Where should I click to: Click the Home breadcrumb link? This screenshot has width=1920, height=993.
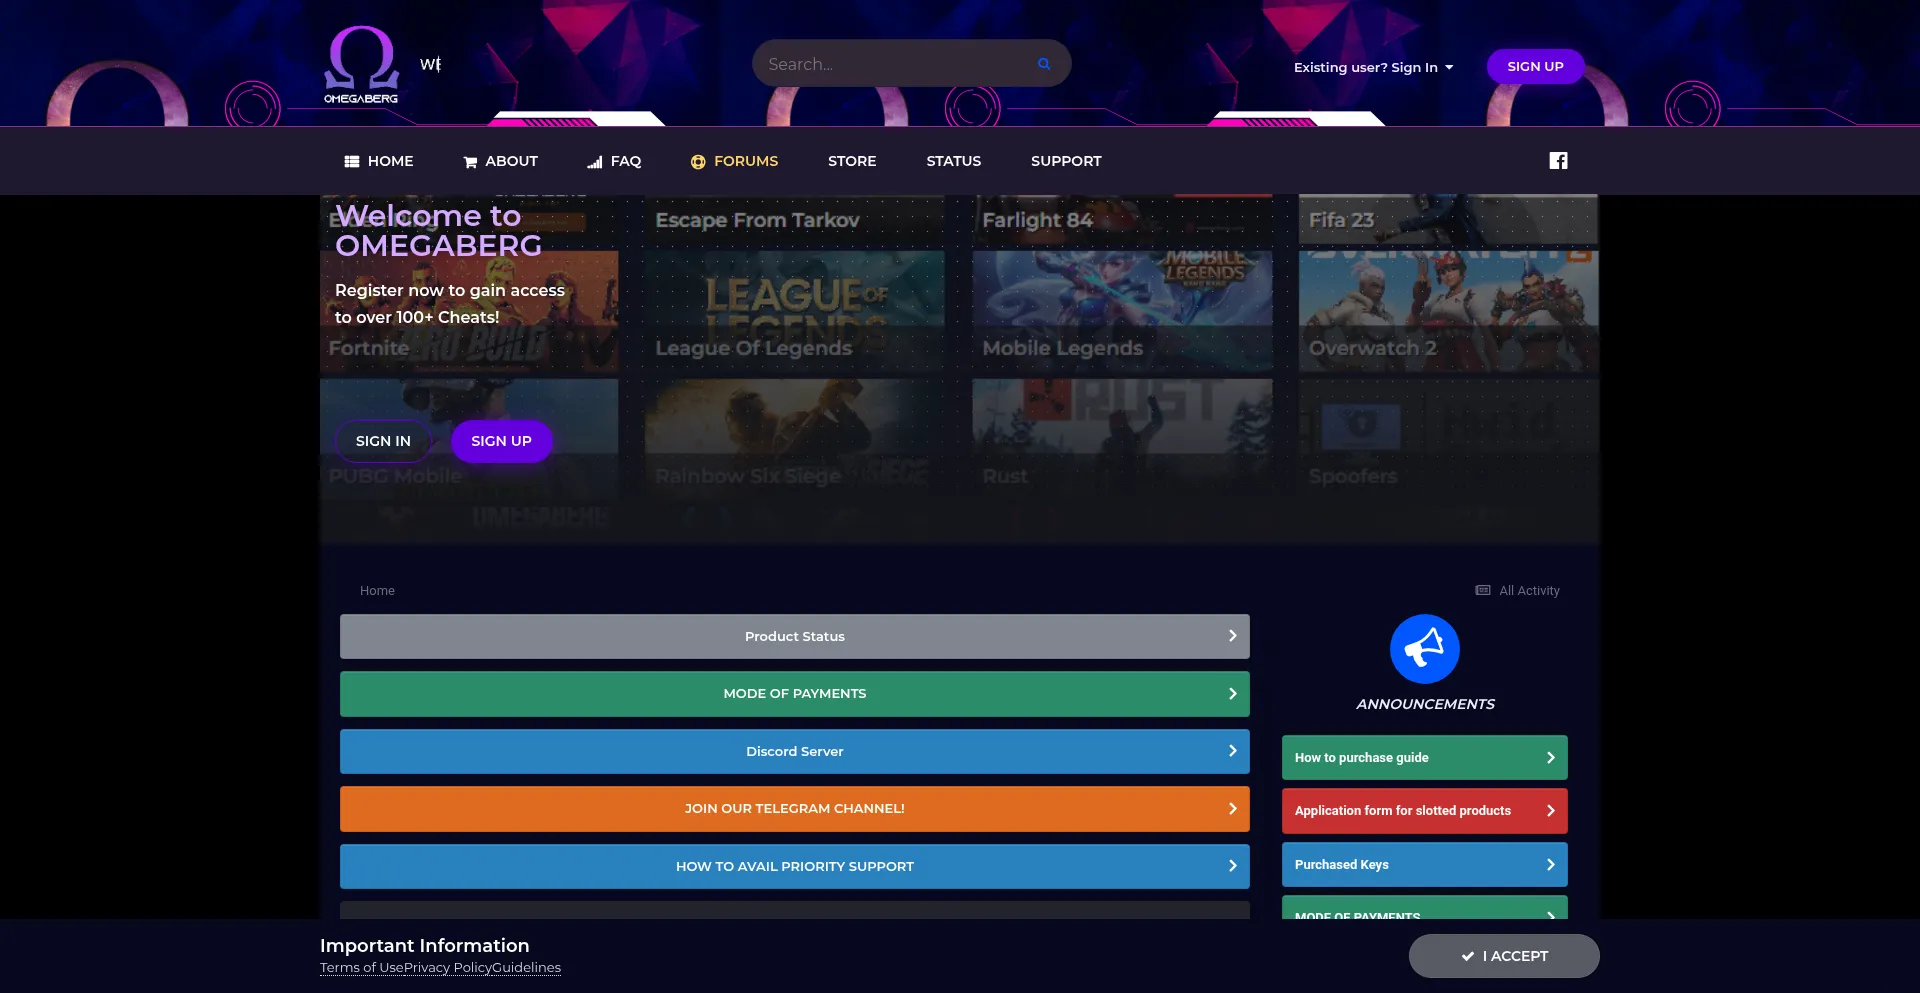[377, 591]
